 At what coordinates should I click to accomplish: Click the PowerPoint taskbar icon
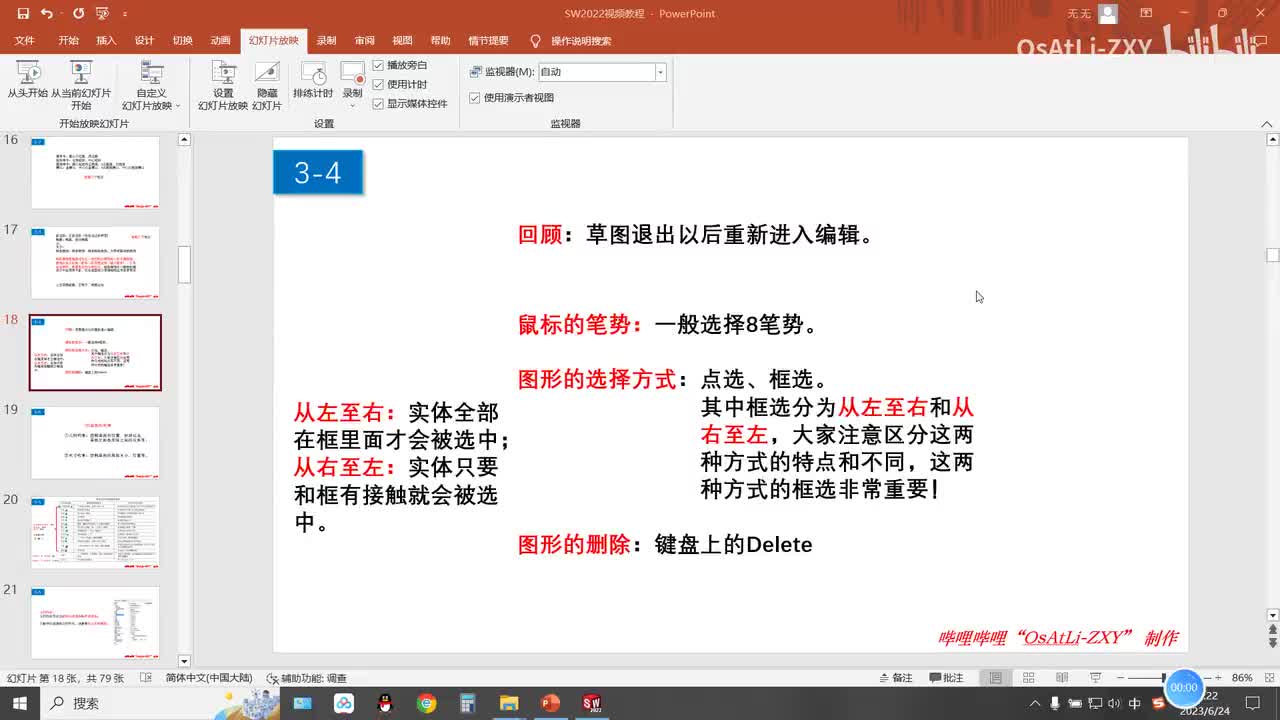tap(549, 703)
